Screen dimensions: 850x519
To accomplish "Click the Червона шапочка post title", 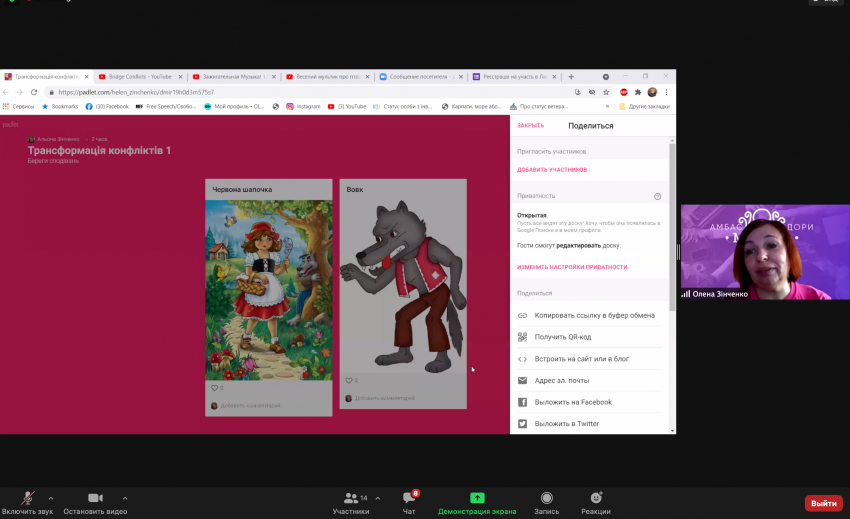I will pyautogui.click(x=242, y=189).
